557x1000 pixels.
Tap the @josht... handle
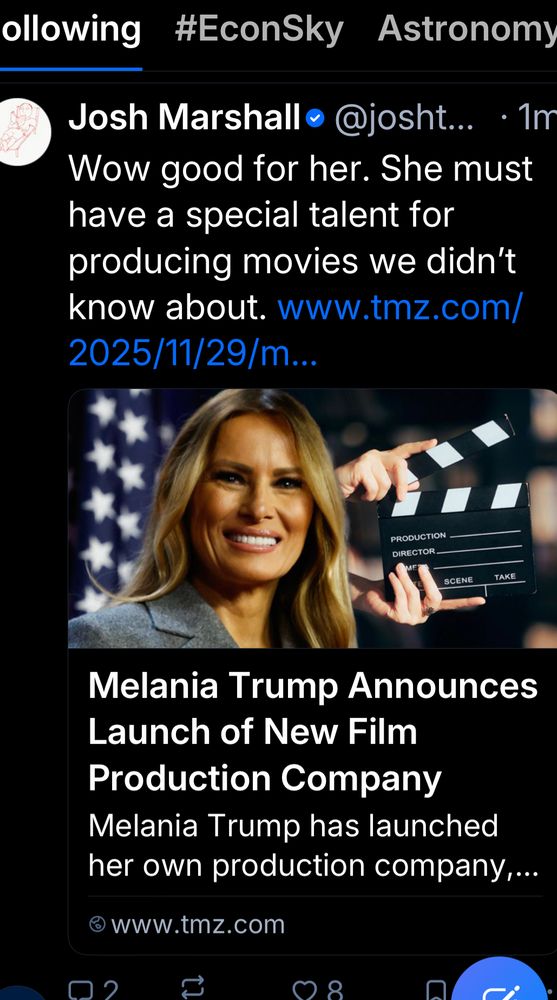coord(404,119)
